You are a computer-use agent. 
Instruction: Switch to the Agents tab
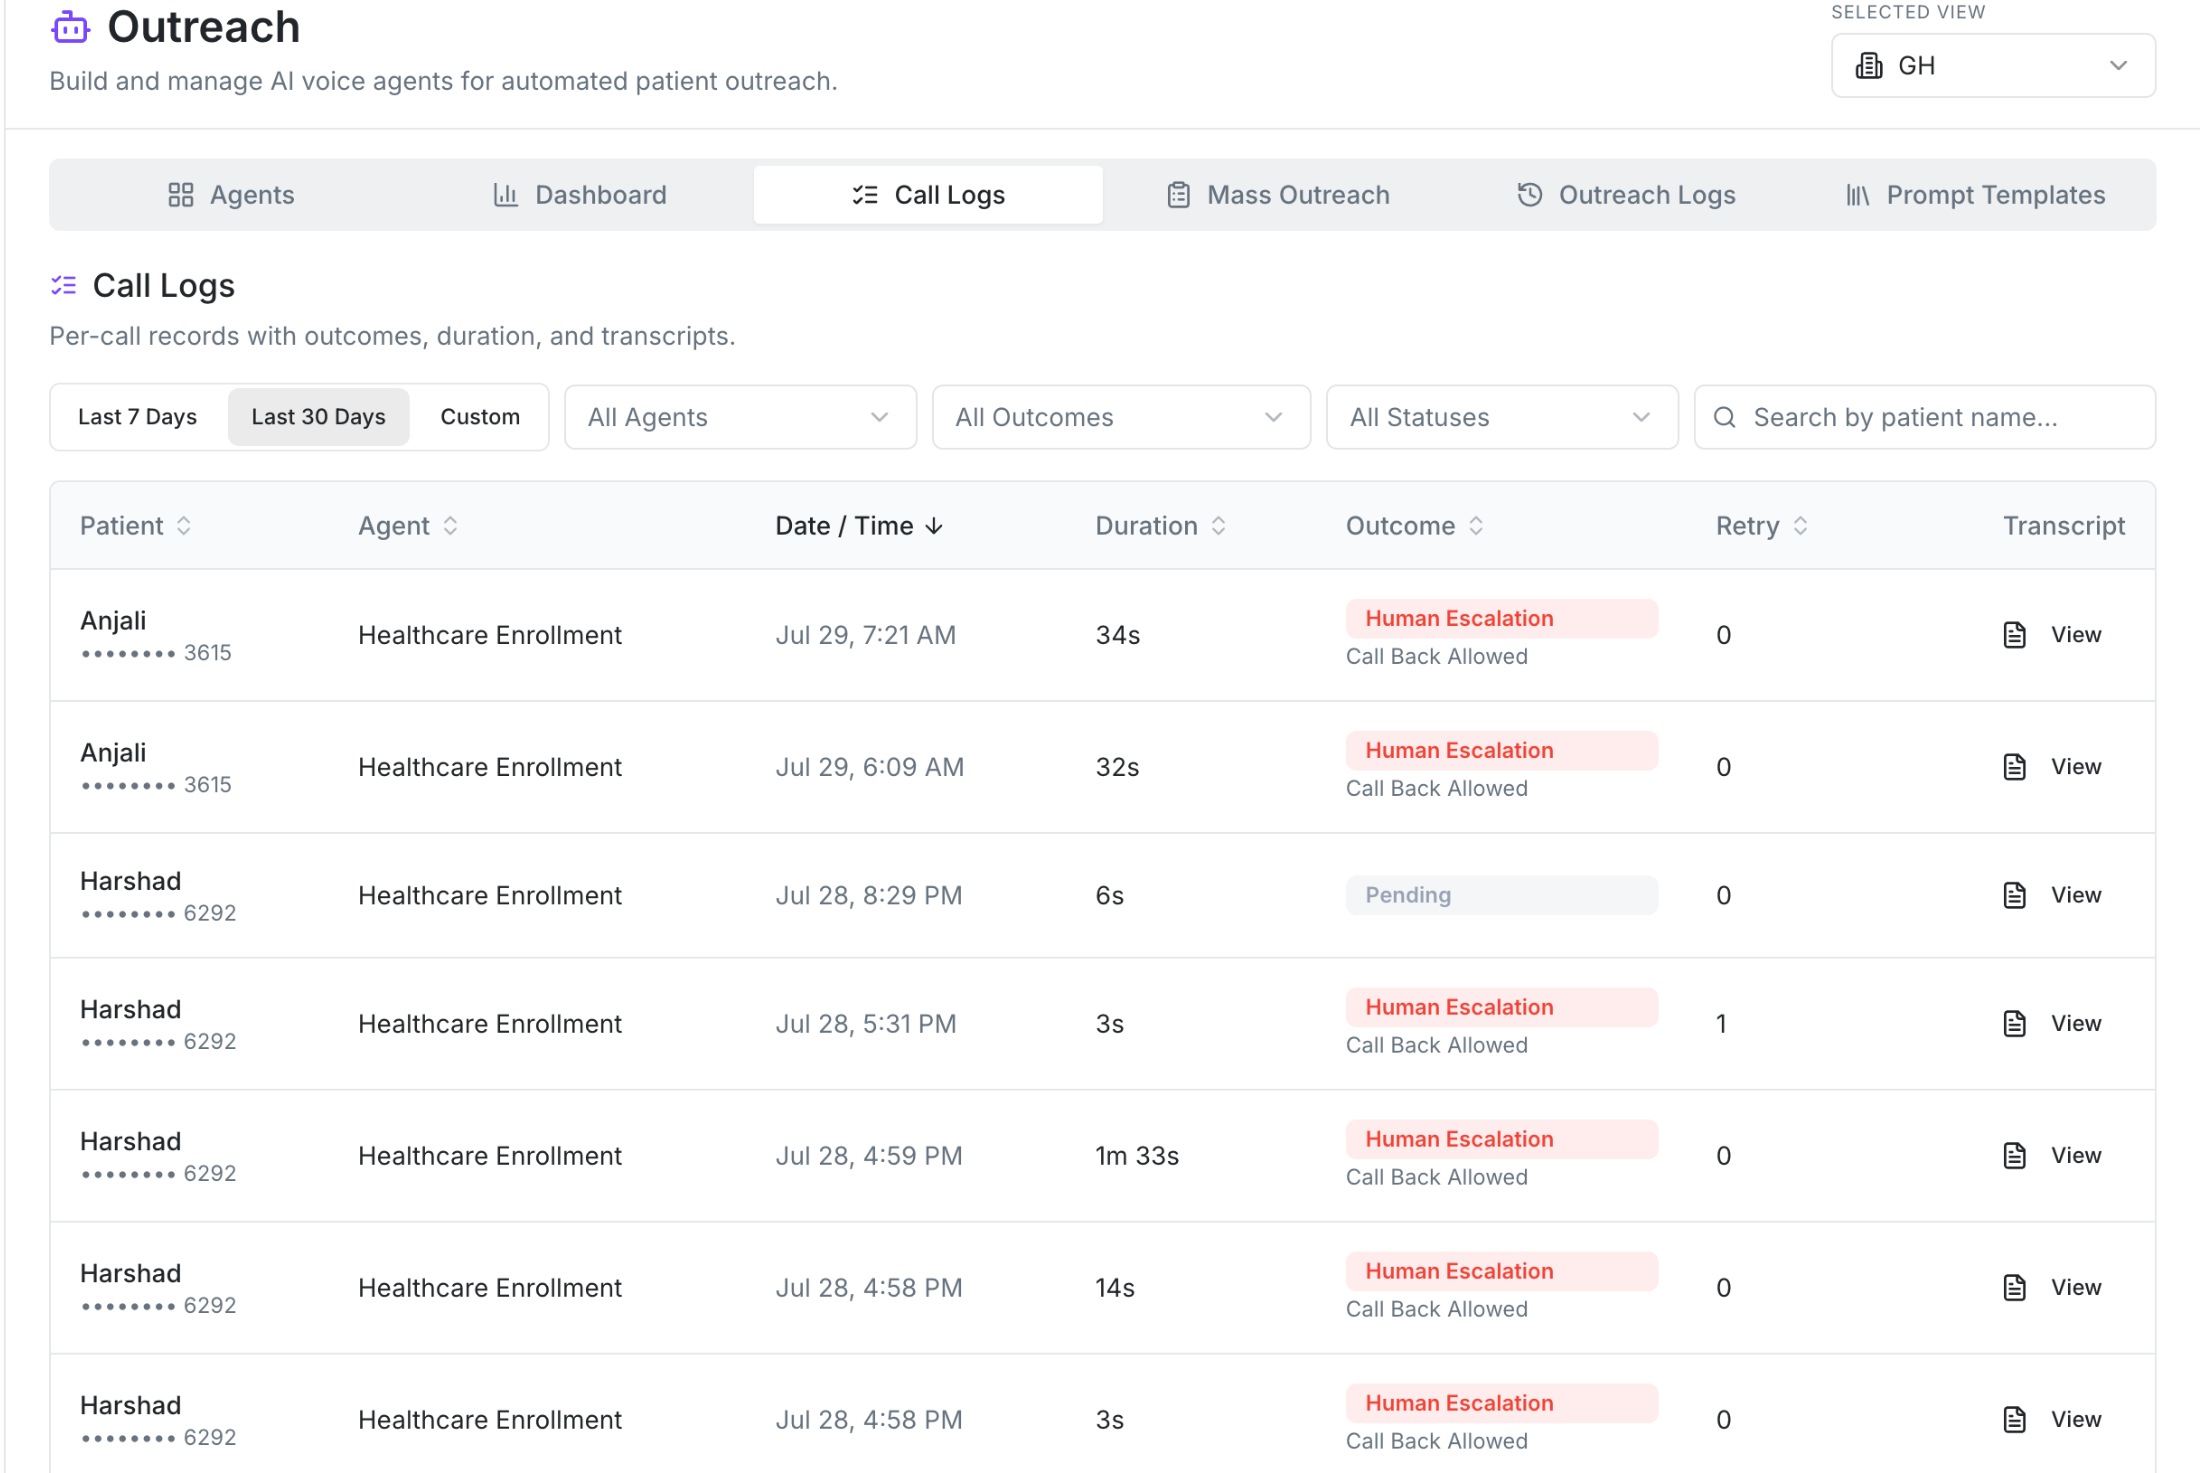pyautogui.click(x=231, y=195)
